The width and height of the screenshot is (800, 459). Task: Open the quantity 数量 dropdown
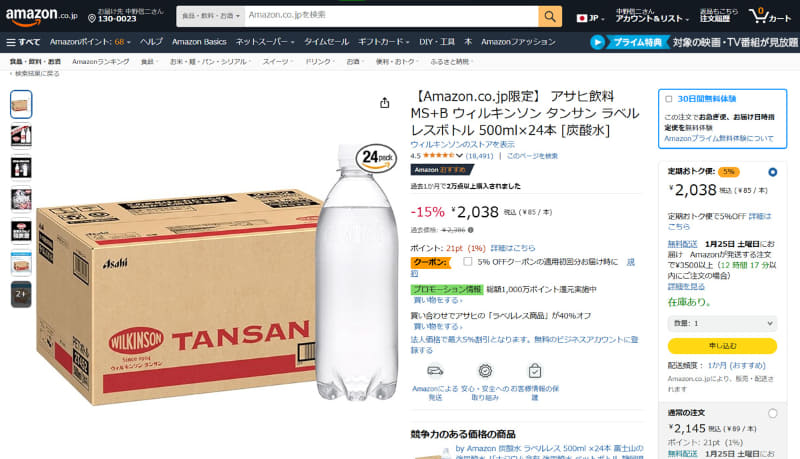coord(722,323)
